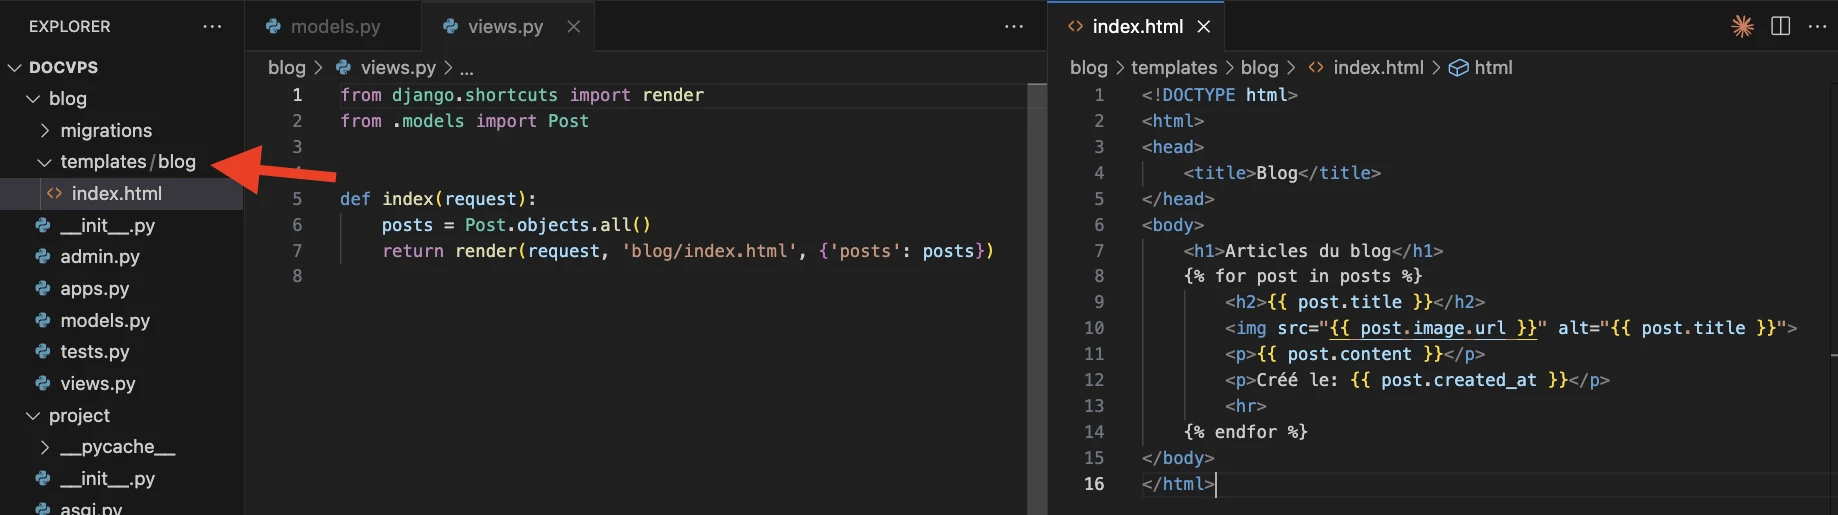
Task: Collapse the DOCVPS root folder
Action: click(15, 68)
